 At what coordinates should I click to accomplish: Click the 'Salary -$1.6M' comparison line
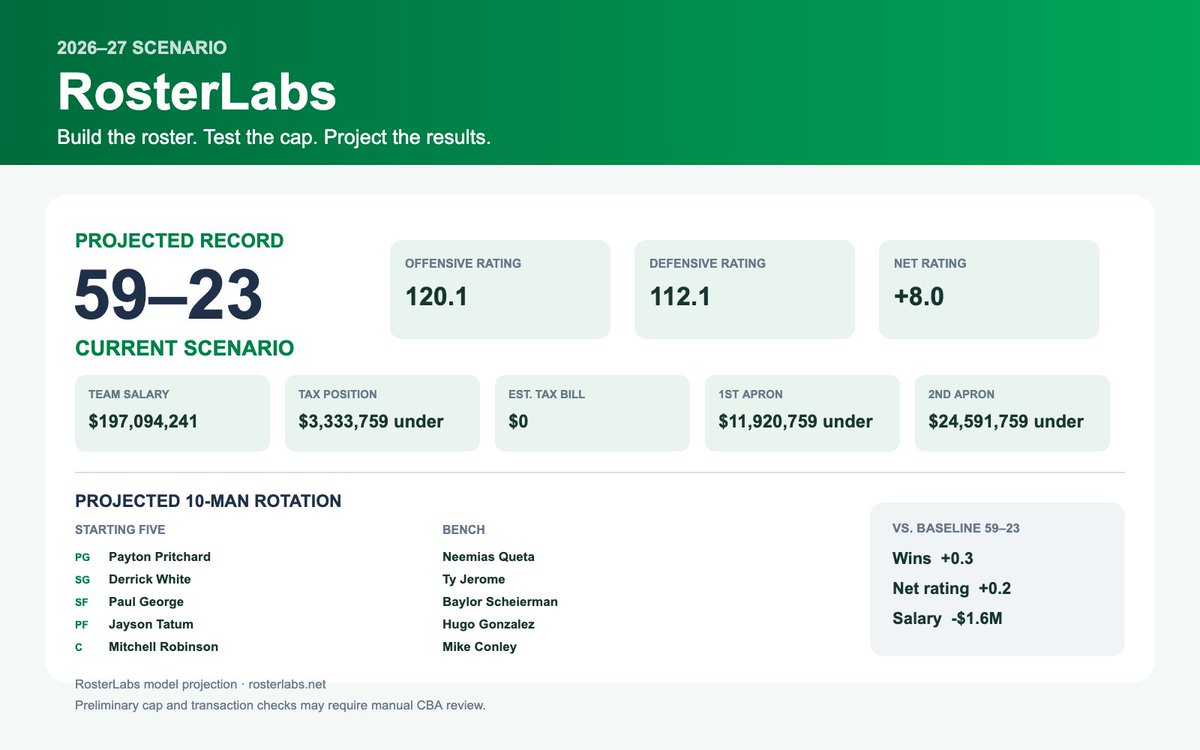[948, 619]
